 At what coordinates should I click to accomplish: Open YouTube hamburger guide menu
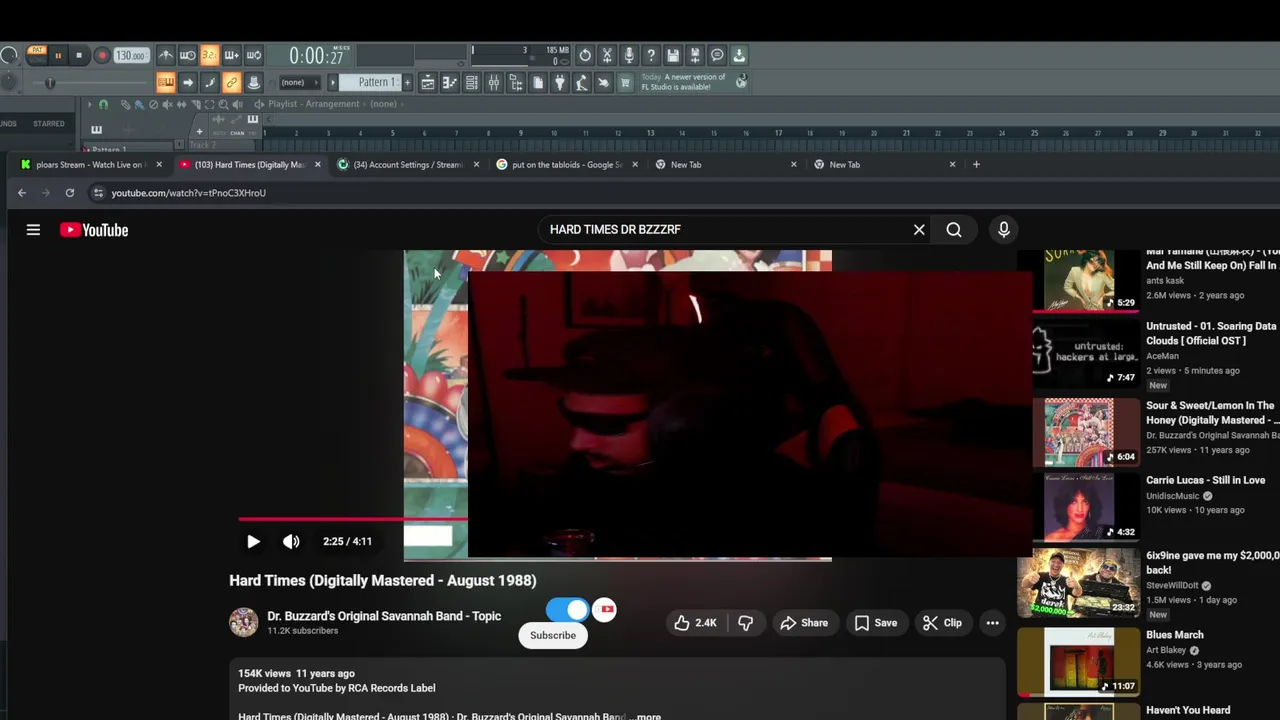tap(33, 230)
